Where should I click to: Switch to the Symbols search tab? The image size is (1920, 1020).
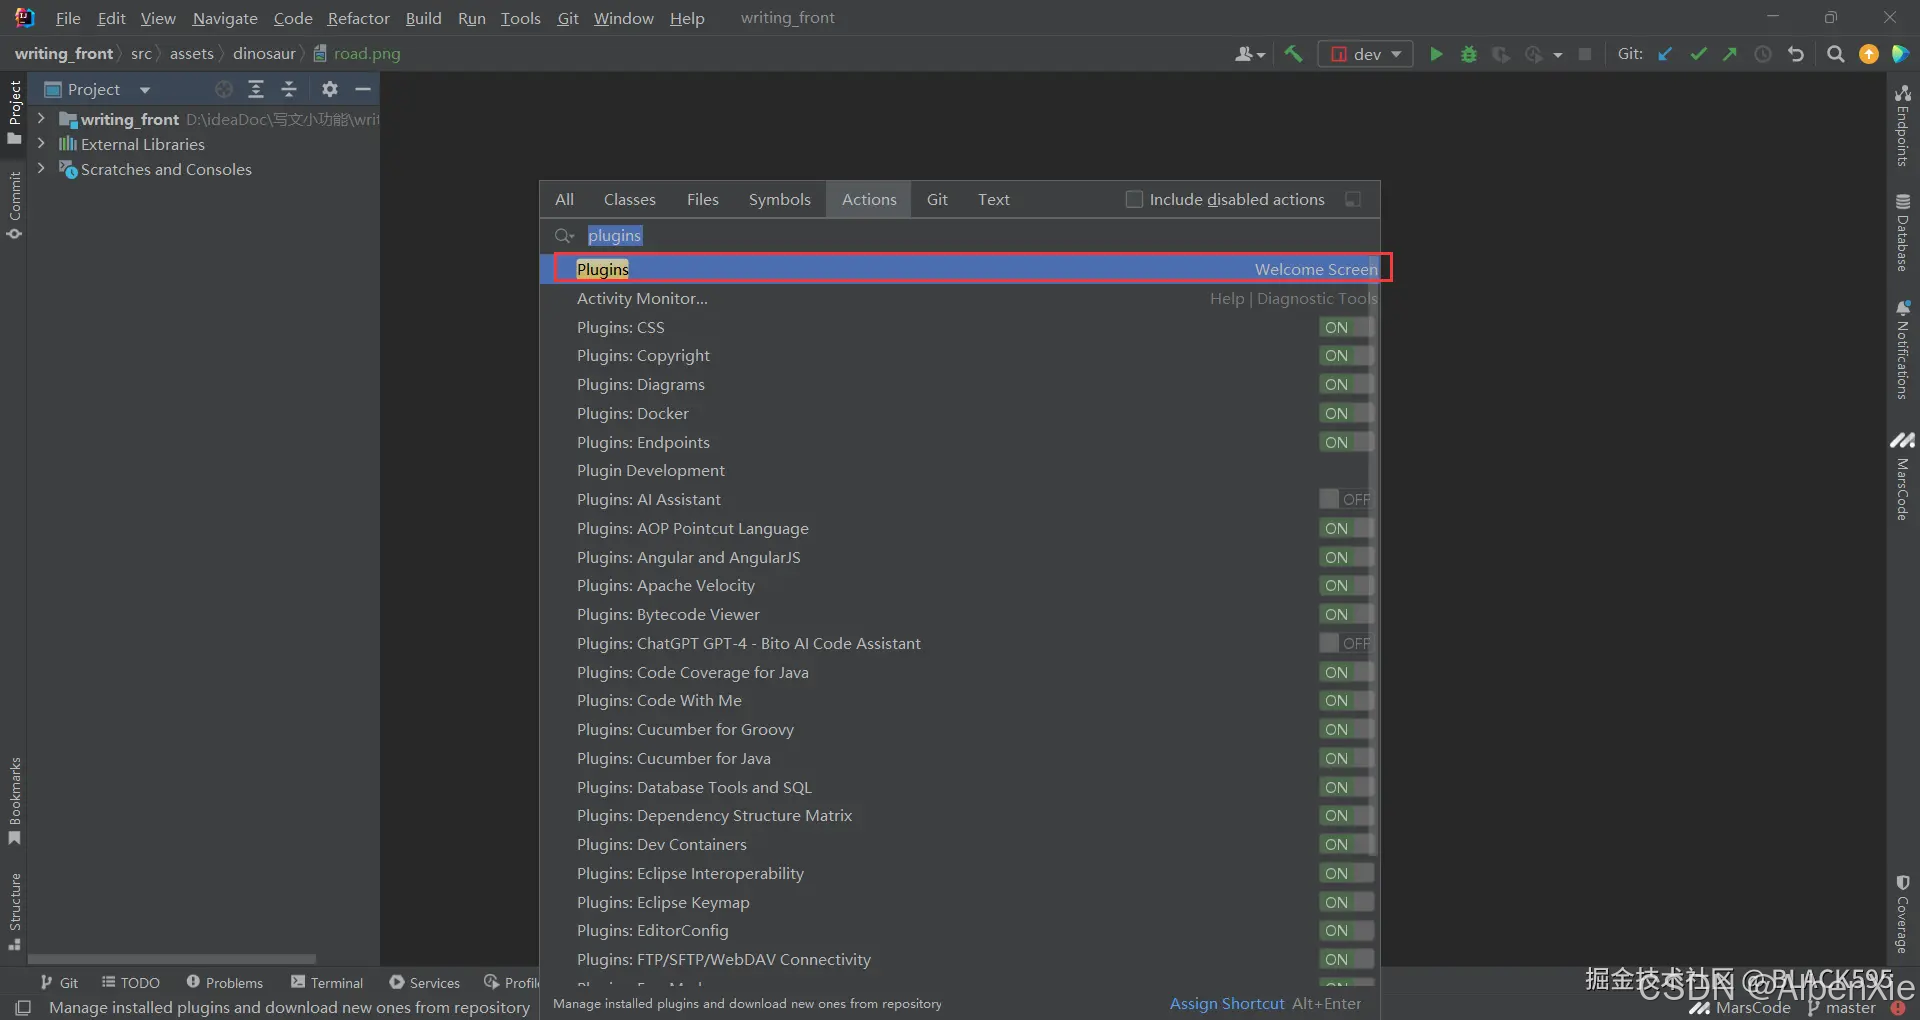pyautogui.click(x=779, y=199)
